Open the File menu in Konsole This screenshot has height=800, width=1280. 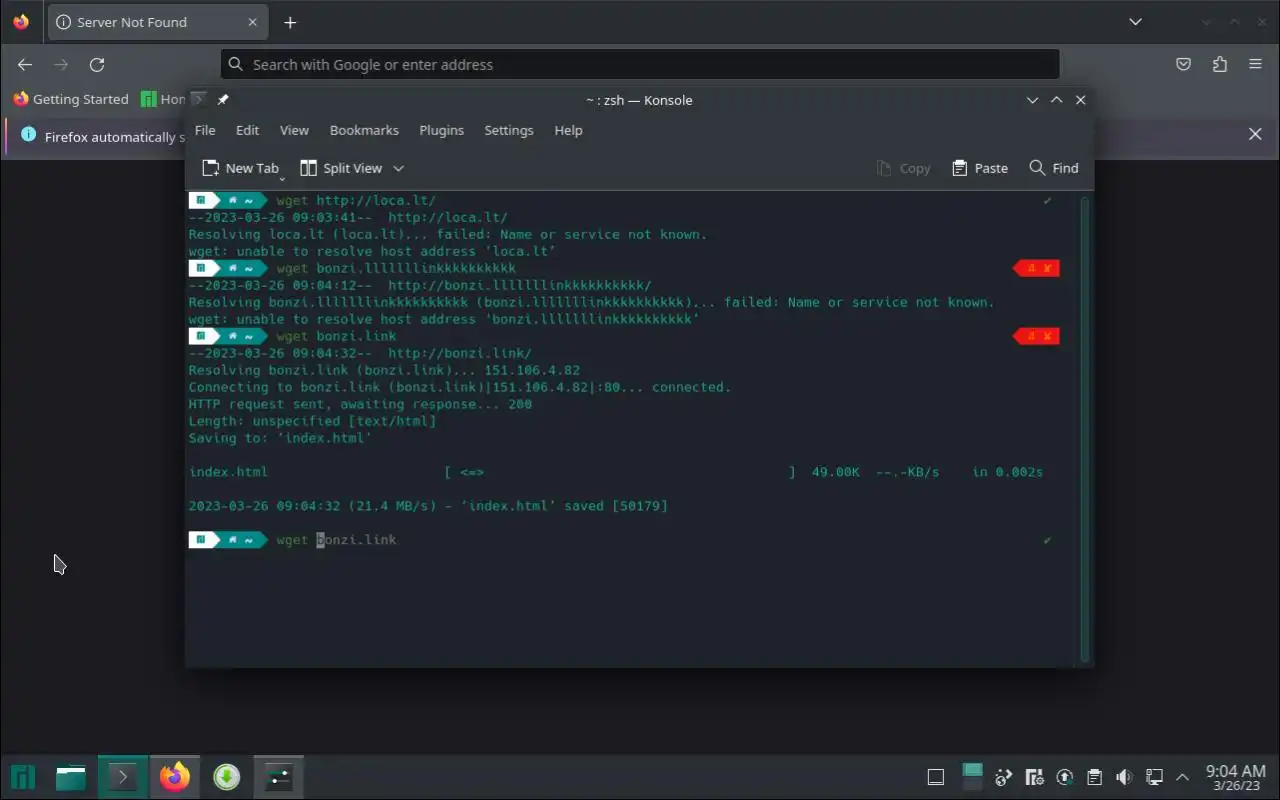(205, 130)
